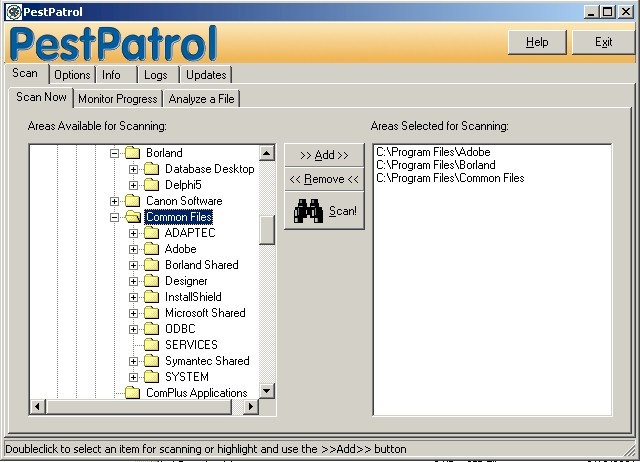Expand the Adobe node under Common Files
Viewport: 640px width, 462px height.
(x=133, y=249)
